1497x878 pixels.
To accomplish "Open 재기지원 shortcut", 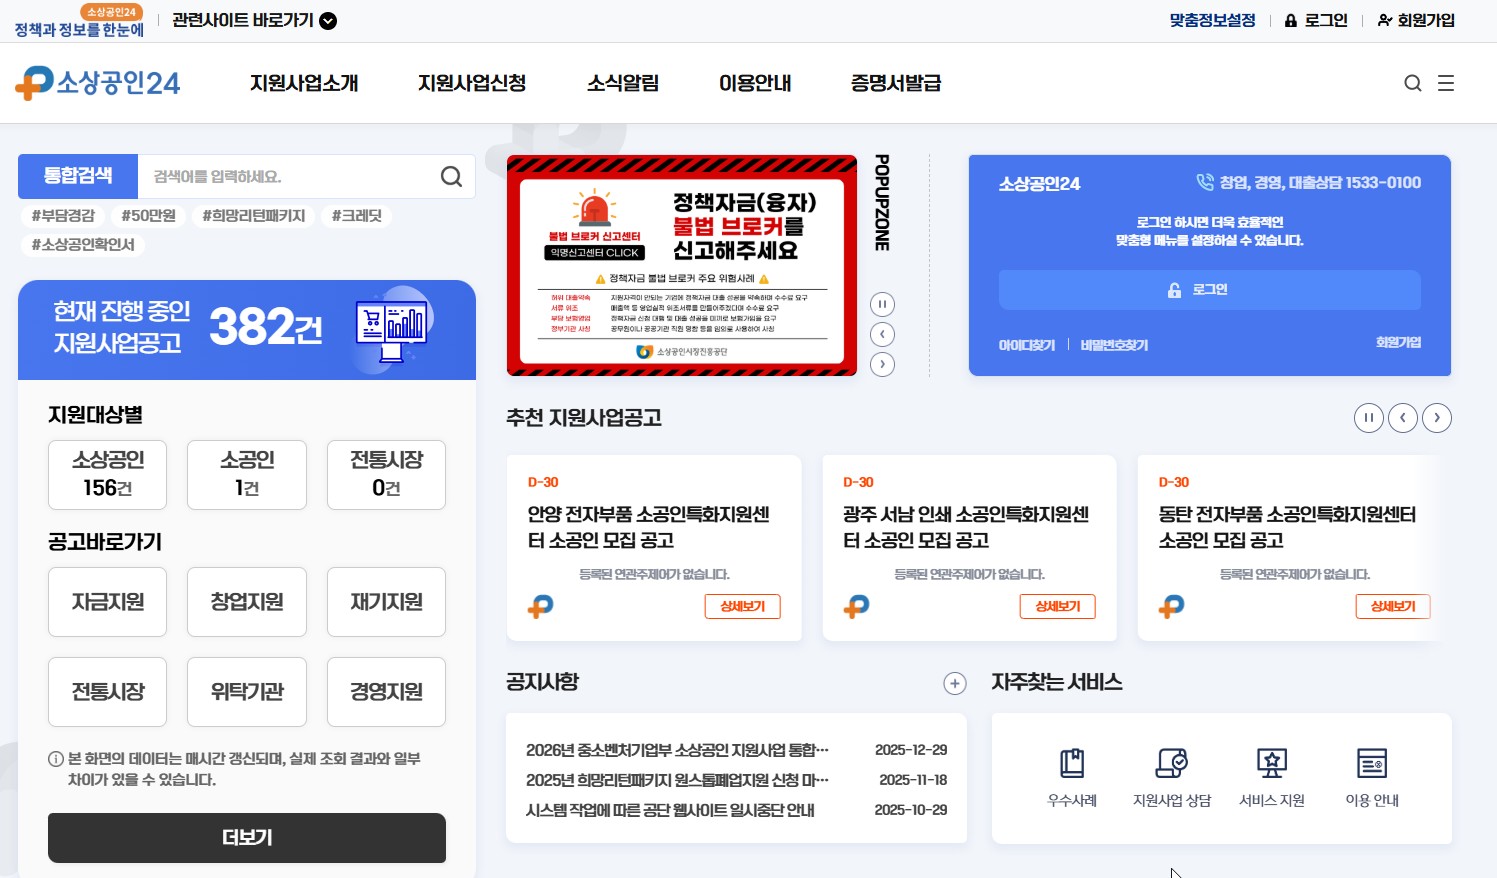I will click(386, 602).
